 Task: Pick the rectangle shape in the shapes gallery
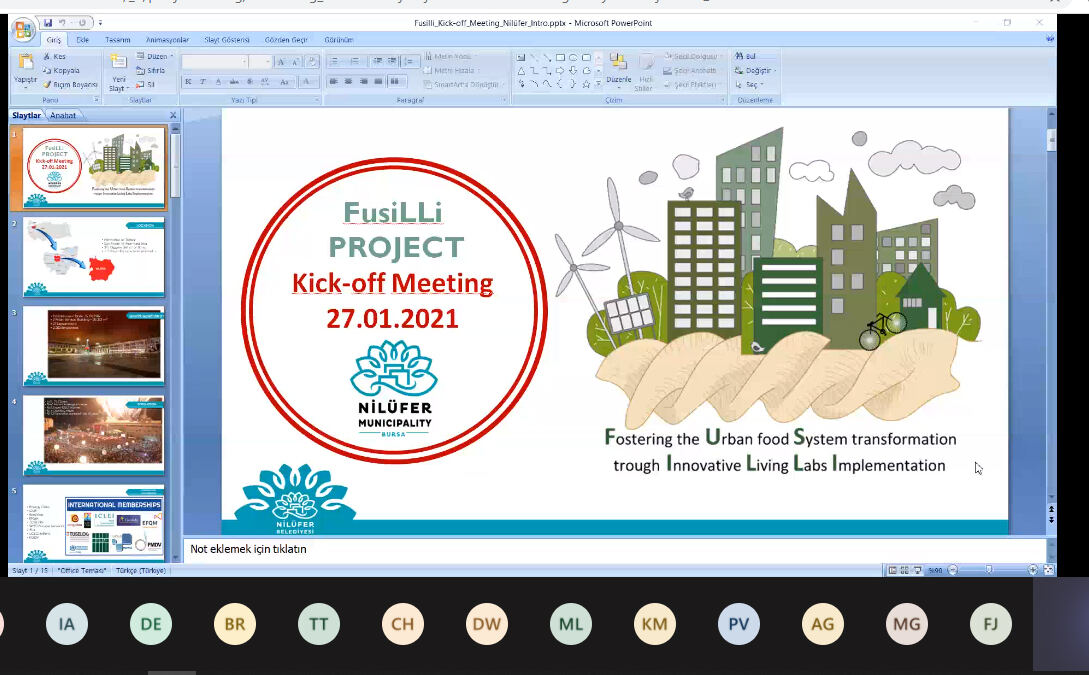point(560,57)
